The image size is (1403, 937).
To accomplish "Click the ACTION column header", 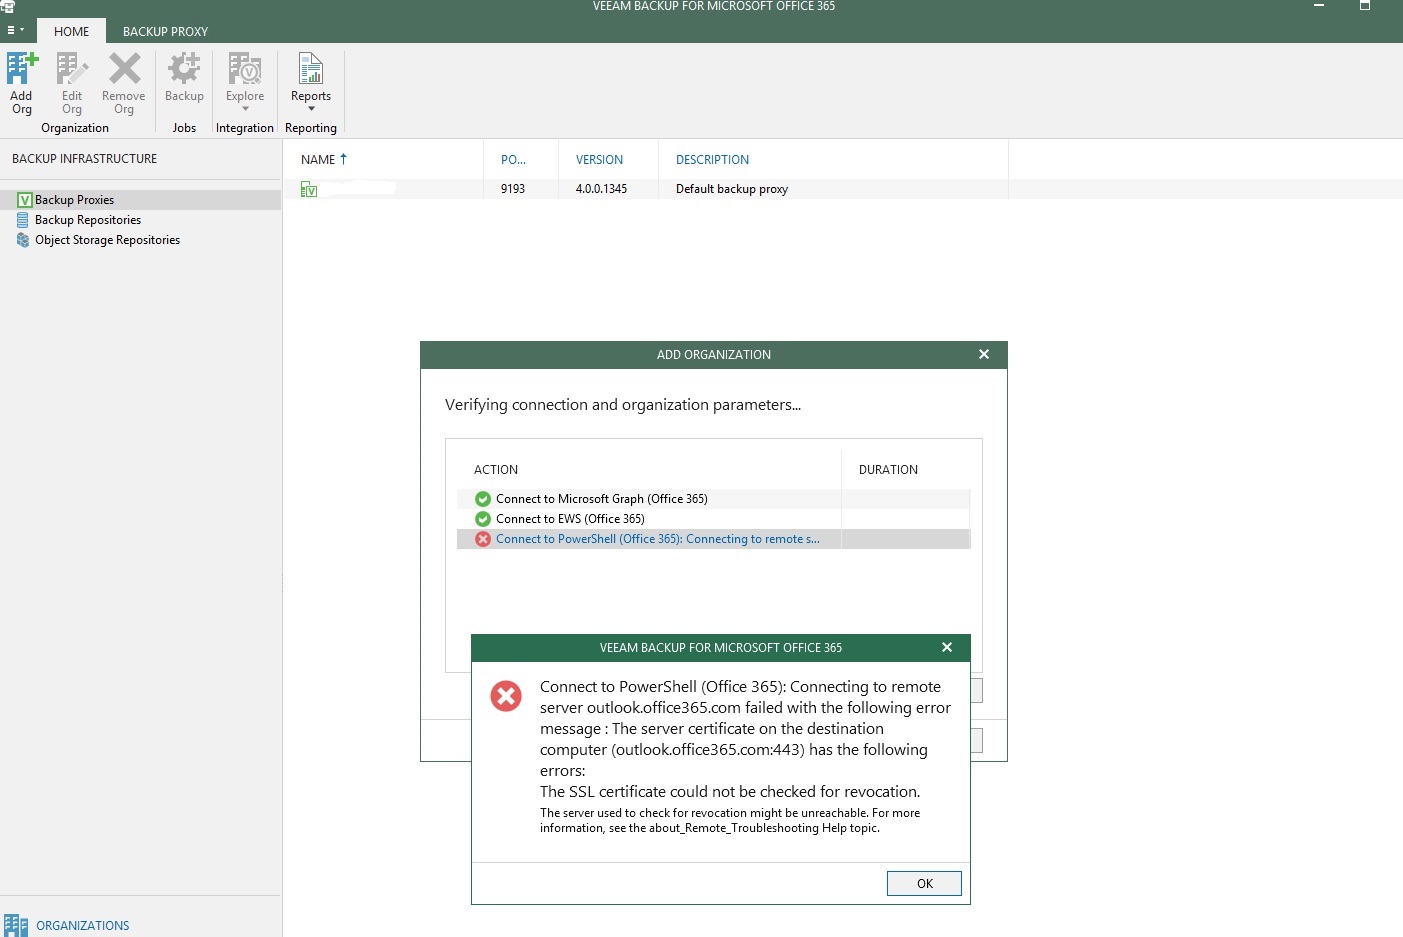I will coord(496,470).
